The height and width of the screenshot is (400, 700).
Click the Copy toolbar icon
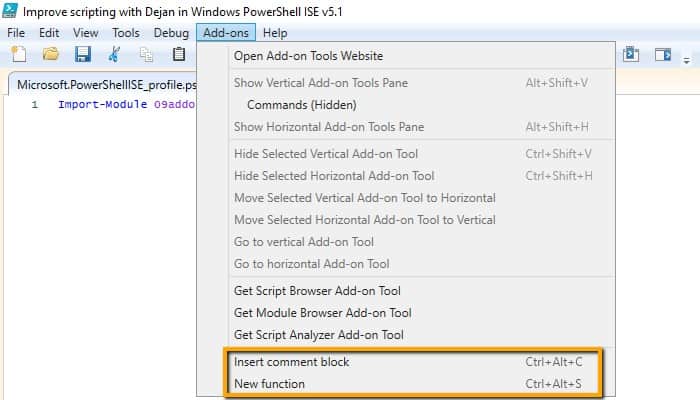[146, 54]
